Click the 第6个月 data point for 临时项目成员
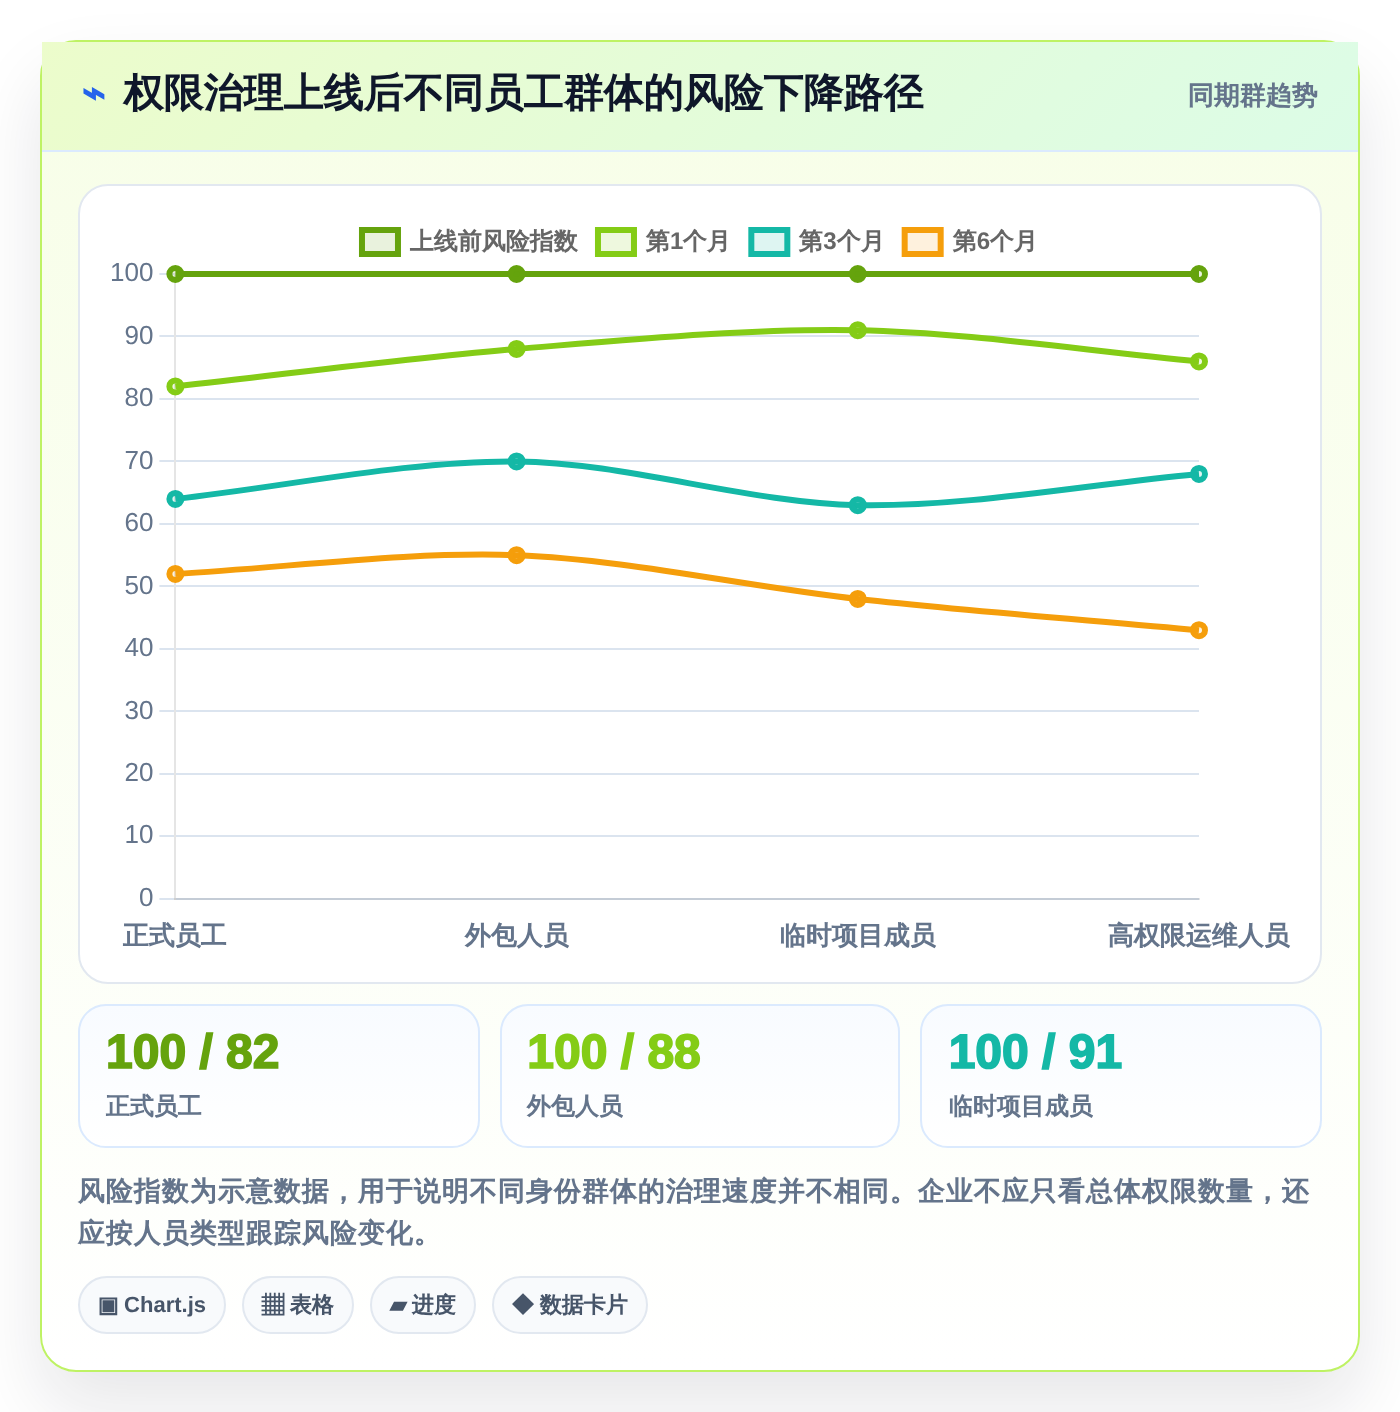 [858, 599]
